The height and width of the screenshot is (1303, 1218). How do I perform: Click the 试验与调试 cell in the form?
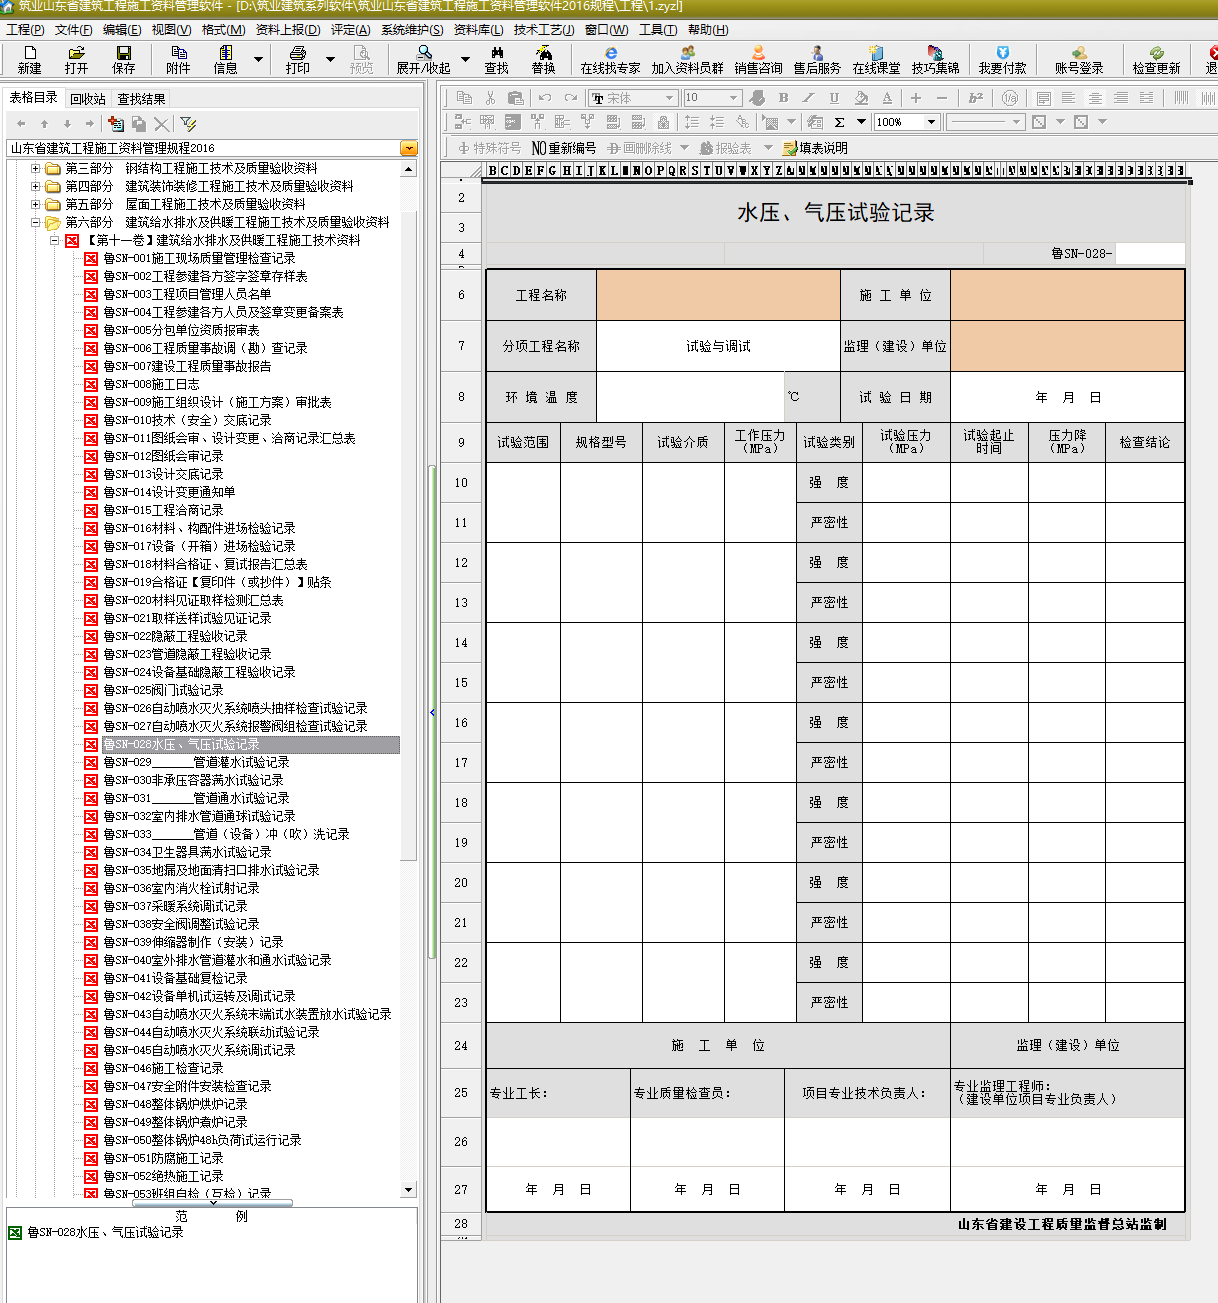pos(718,346)
